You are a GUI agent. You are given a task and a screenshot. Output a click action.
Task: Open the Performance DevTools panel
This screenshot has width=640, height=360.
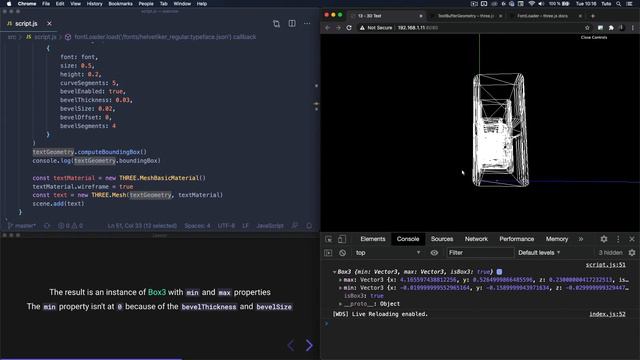click(x=517, y=239)
